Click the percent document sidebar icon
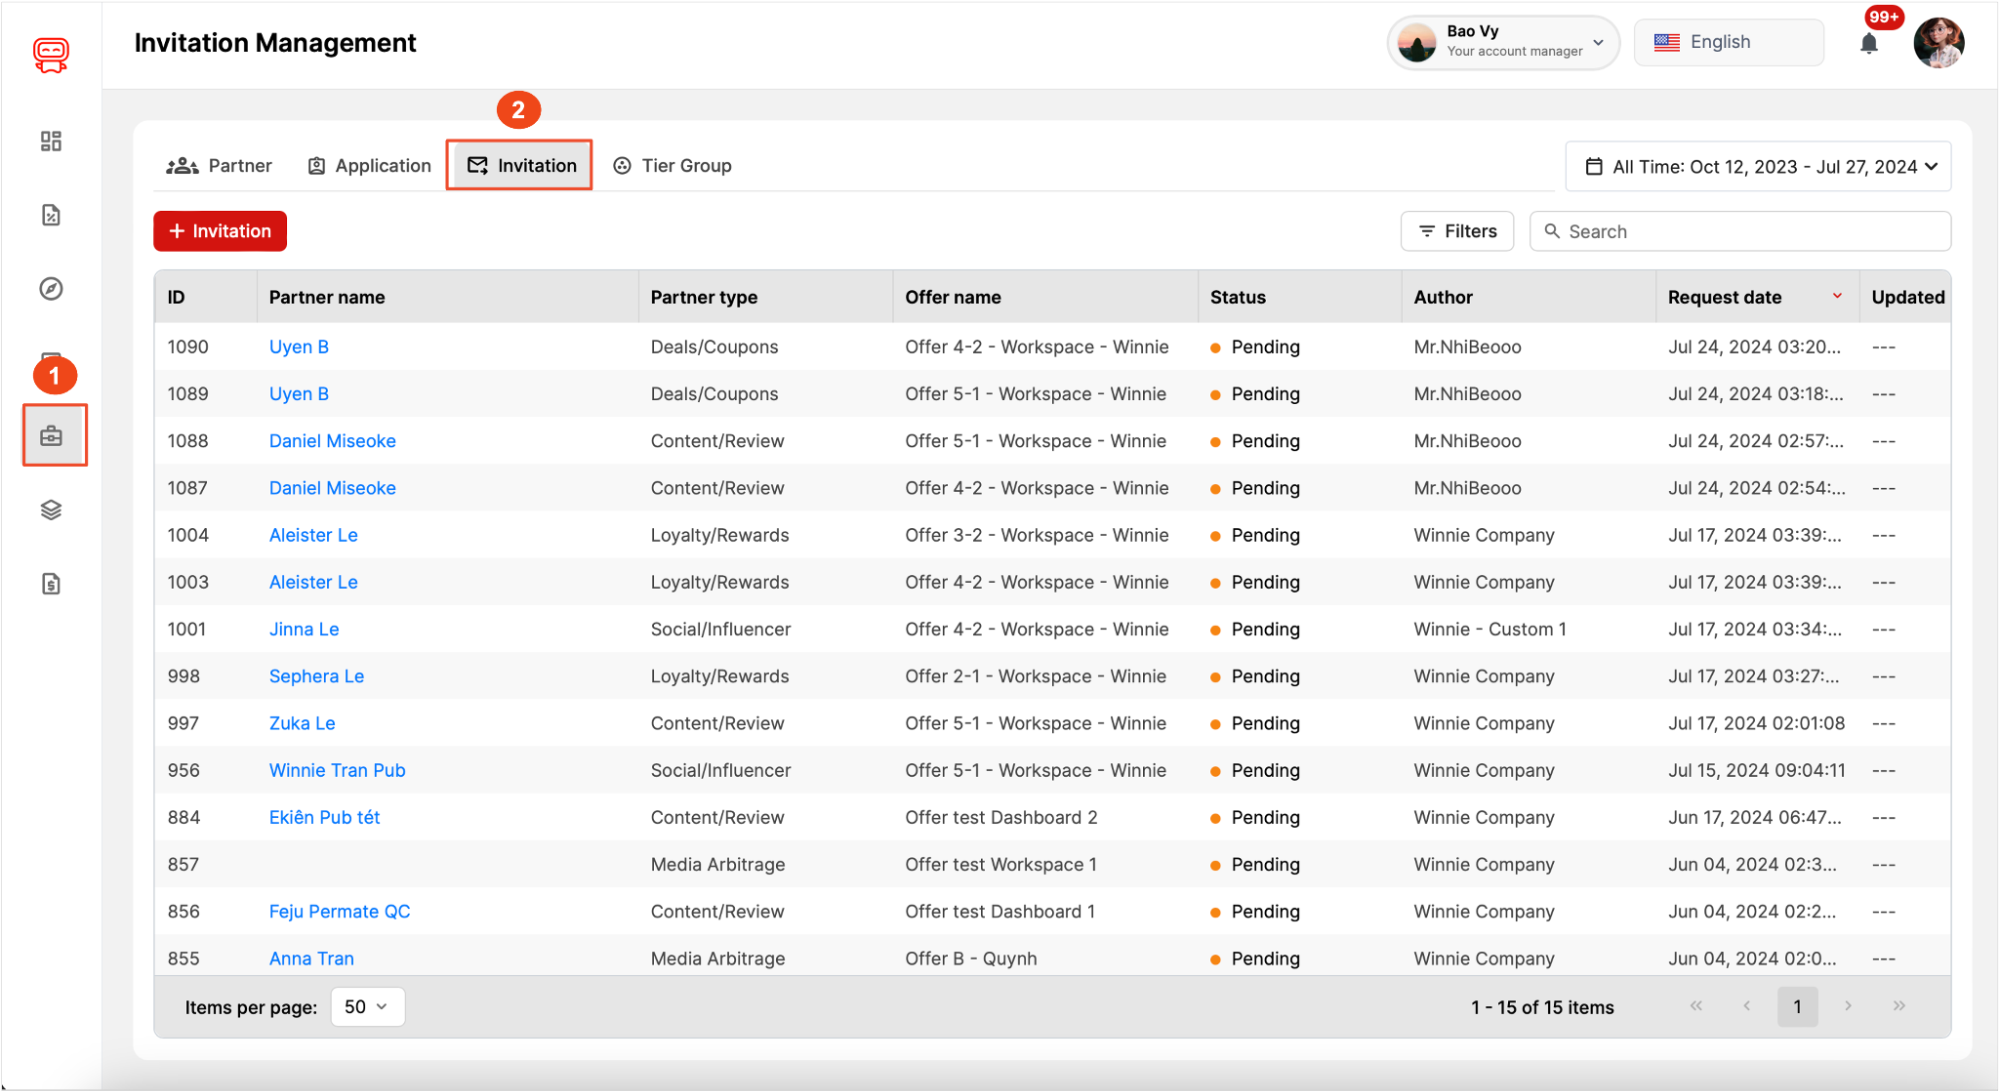Image resolution: width=1999 pixels, height=1092 pixels. [x=51, y=215]
